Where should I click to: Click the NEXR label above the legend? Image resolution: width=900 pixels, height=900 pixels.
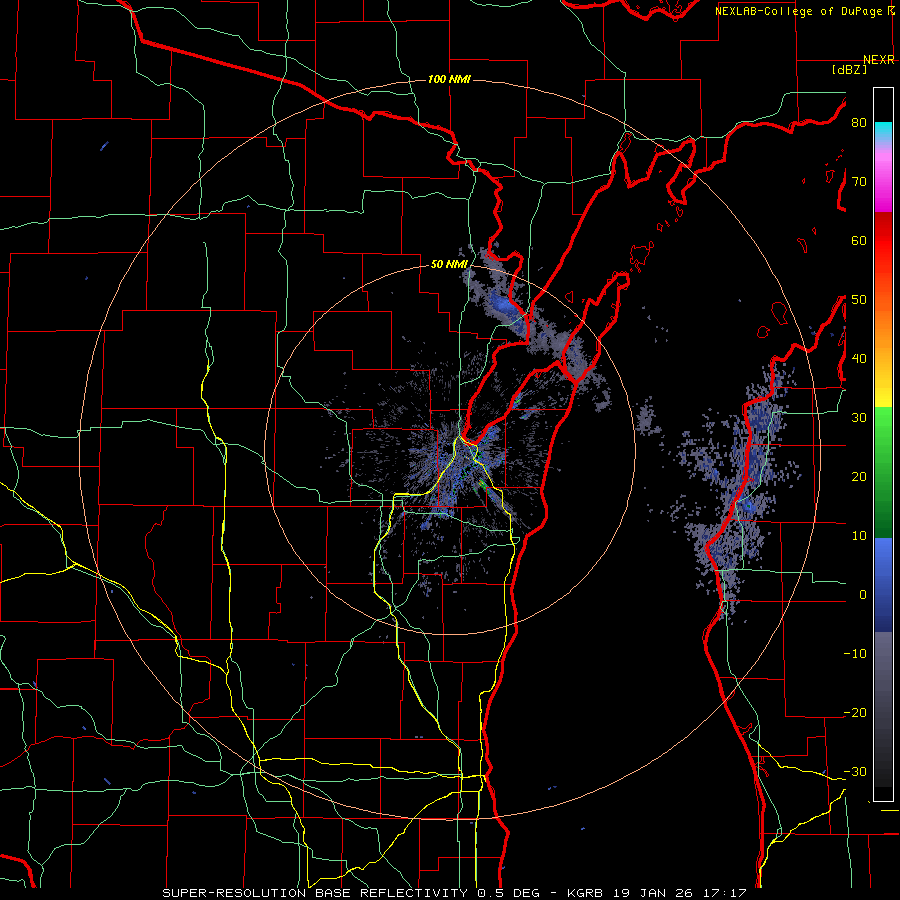coord(878,60)
